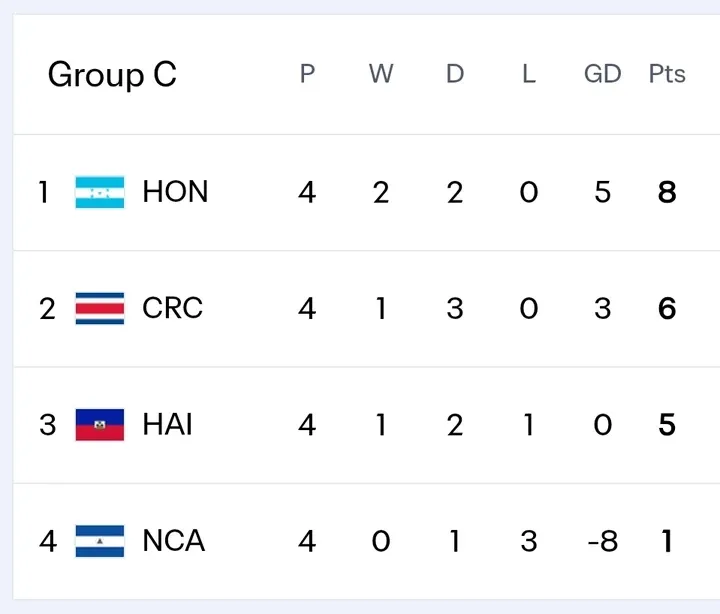Click Costa Rica points value 6
The width and height of the screenshot is (720, 614).
click(x=667, y=308)
